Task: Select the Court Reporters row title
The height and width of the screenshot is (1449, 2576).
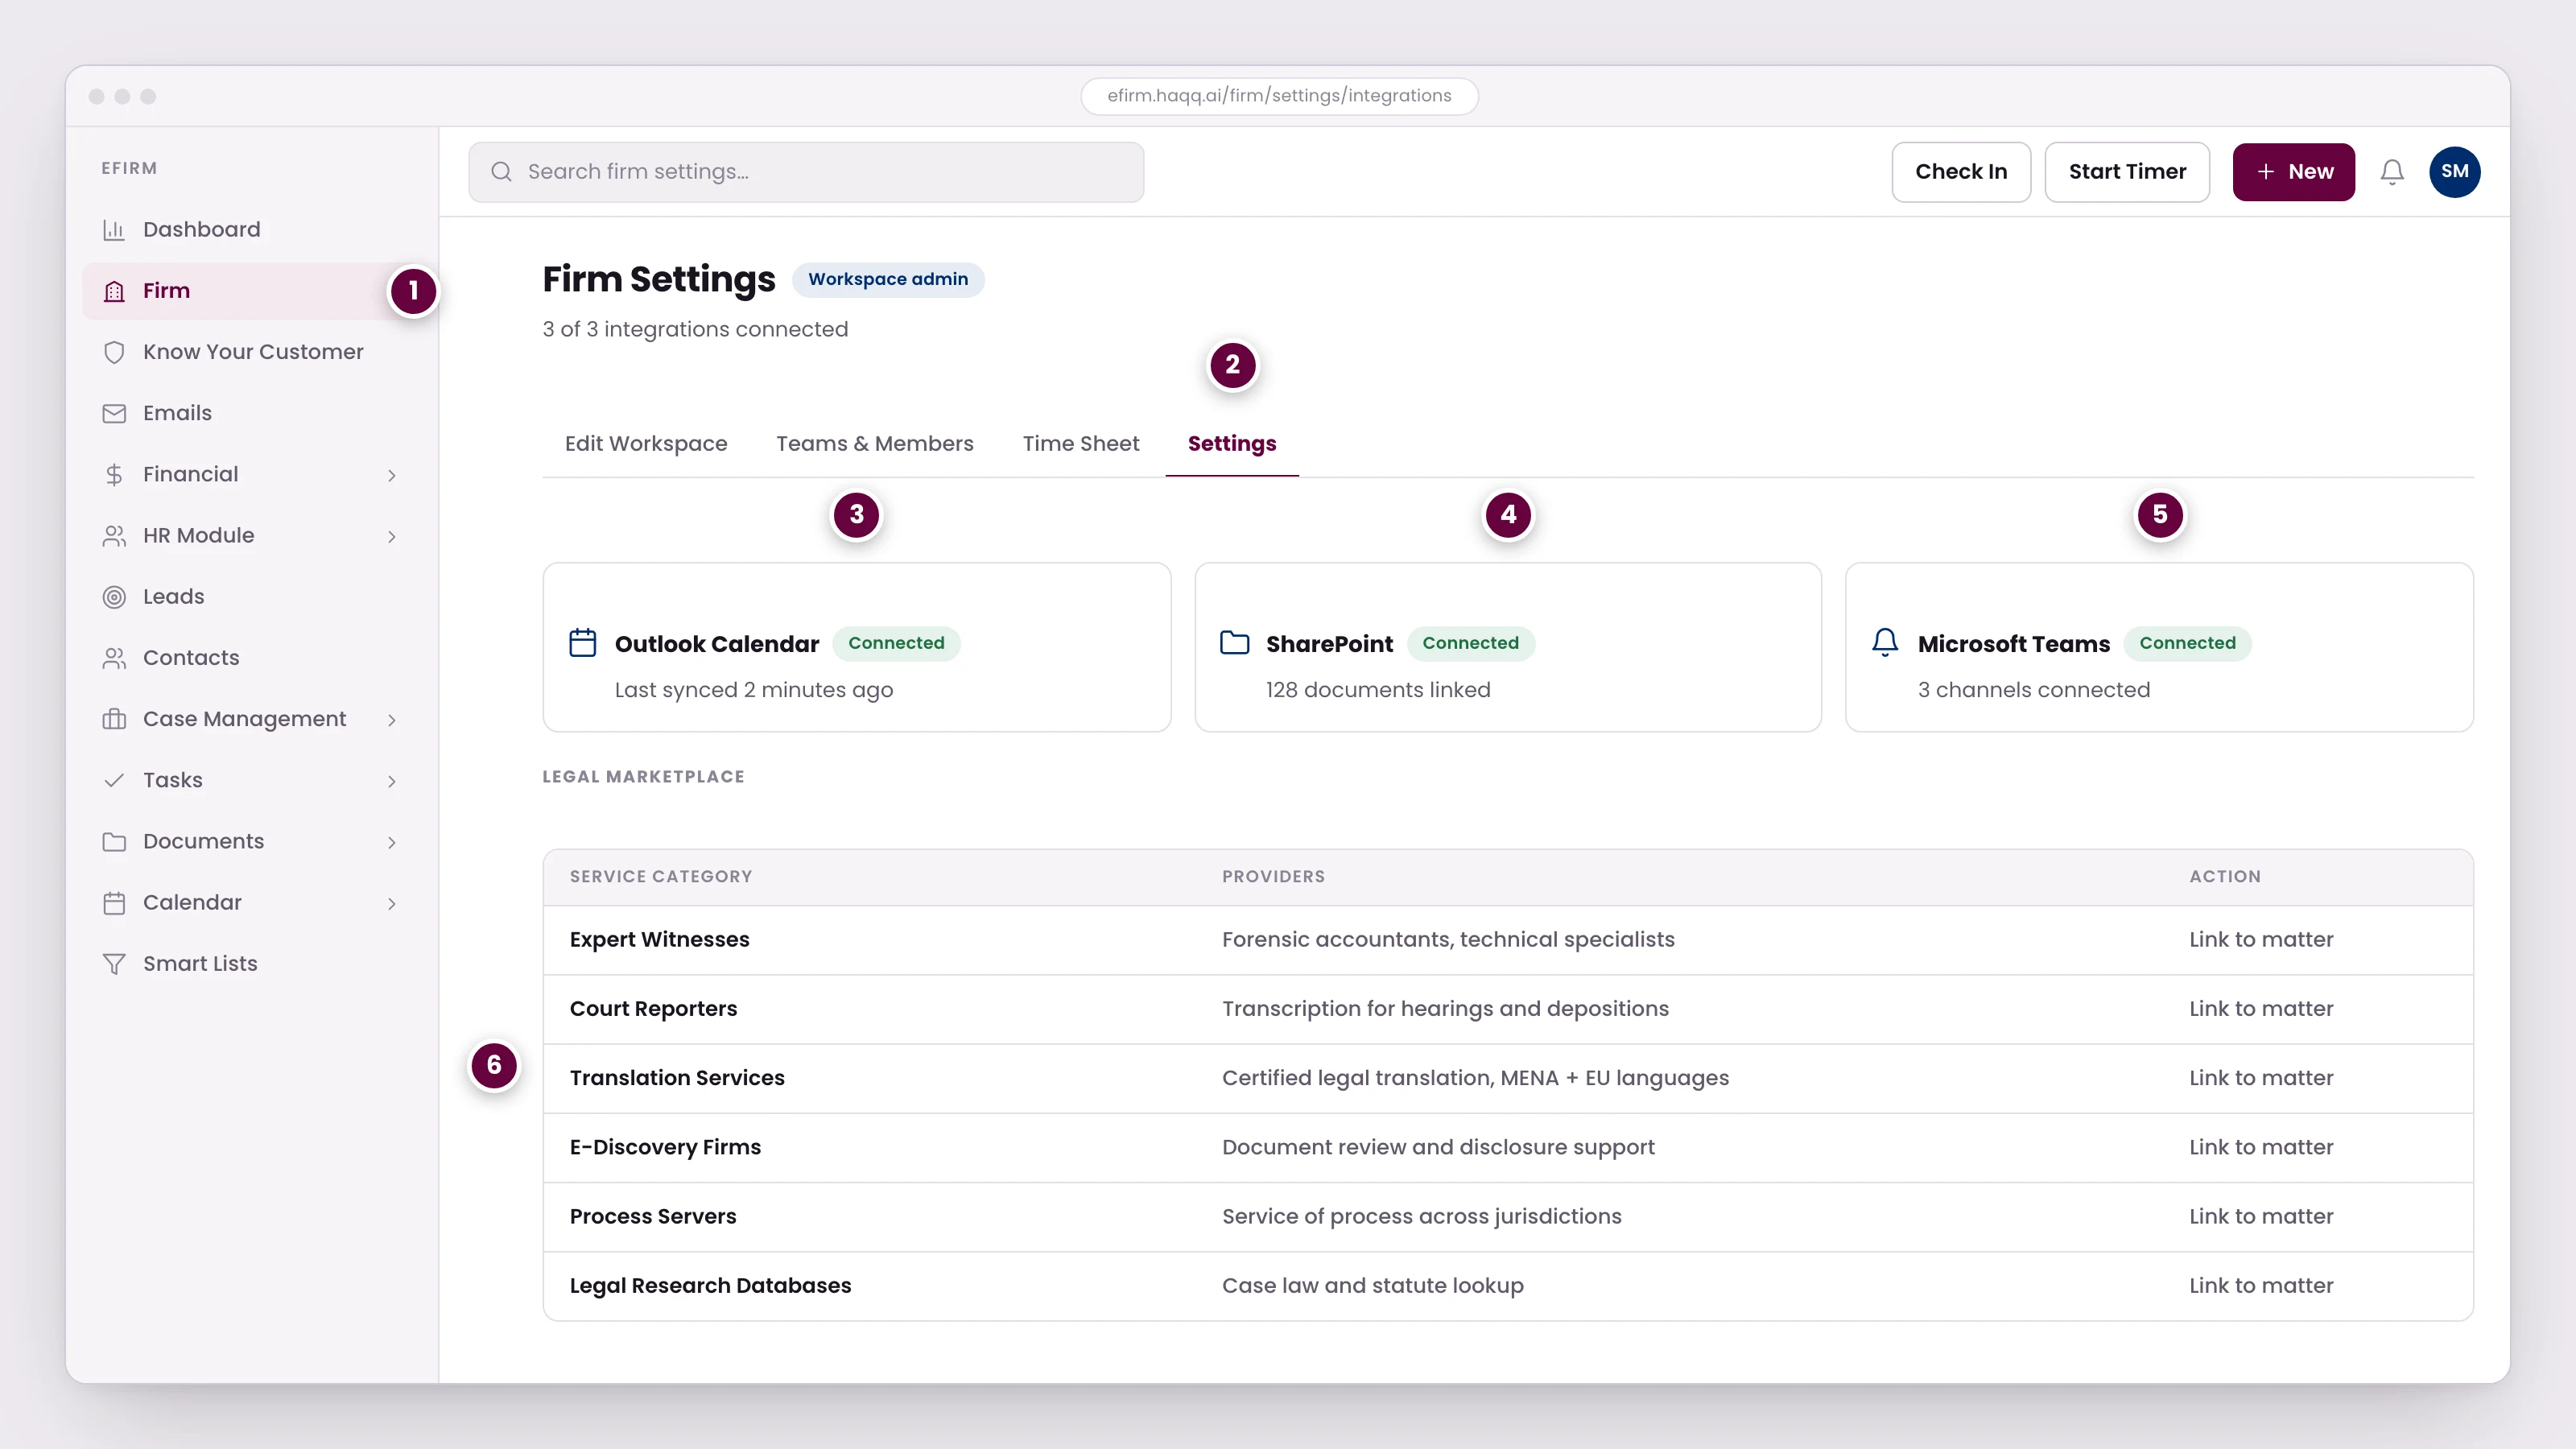Action: click(x=653, y=1009)
